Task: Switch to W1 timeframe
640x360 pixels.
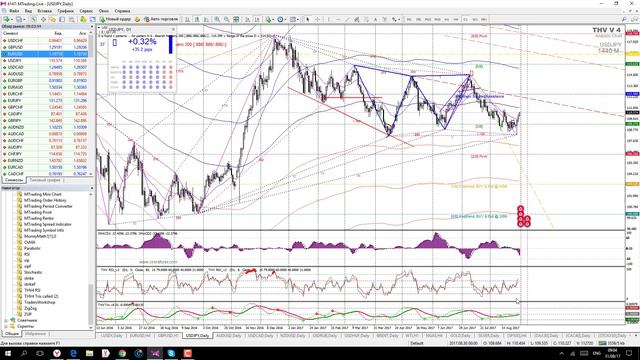Action: 475,19
